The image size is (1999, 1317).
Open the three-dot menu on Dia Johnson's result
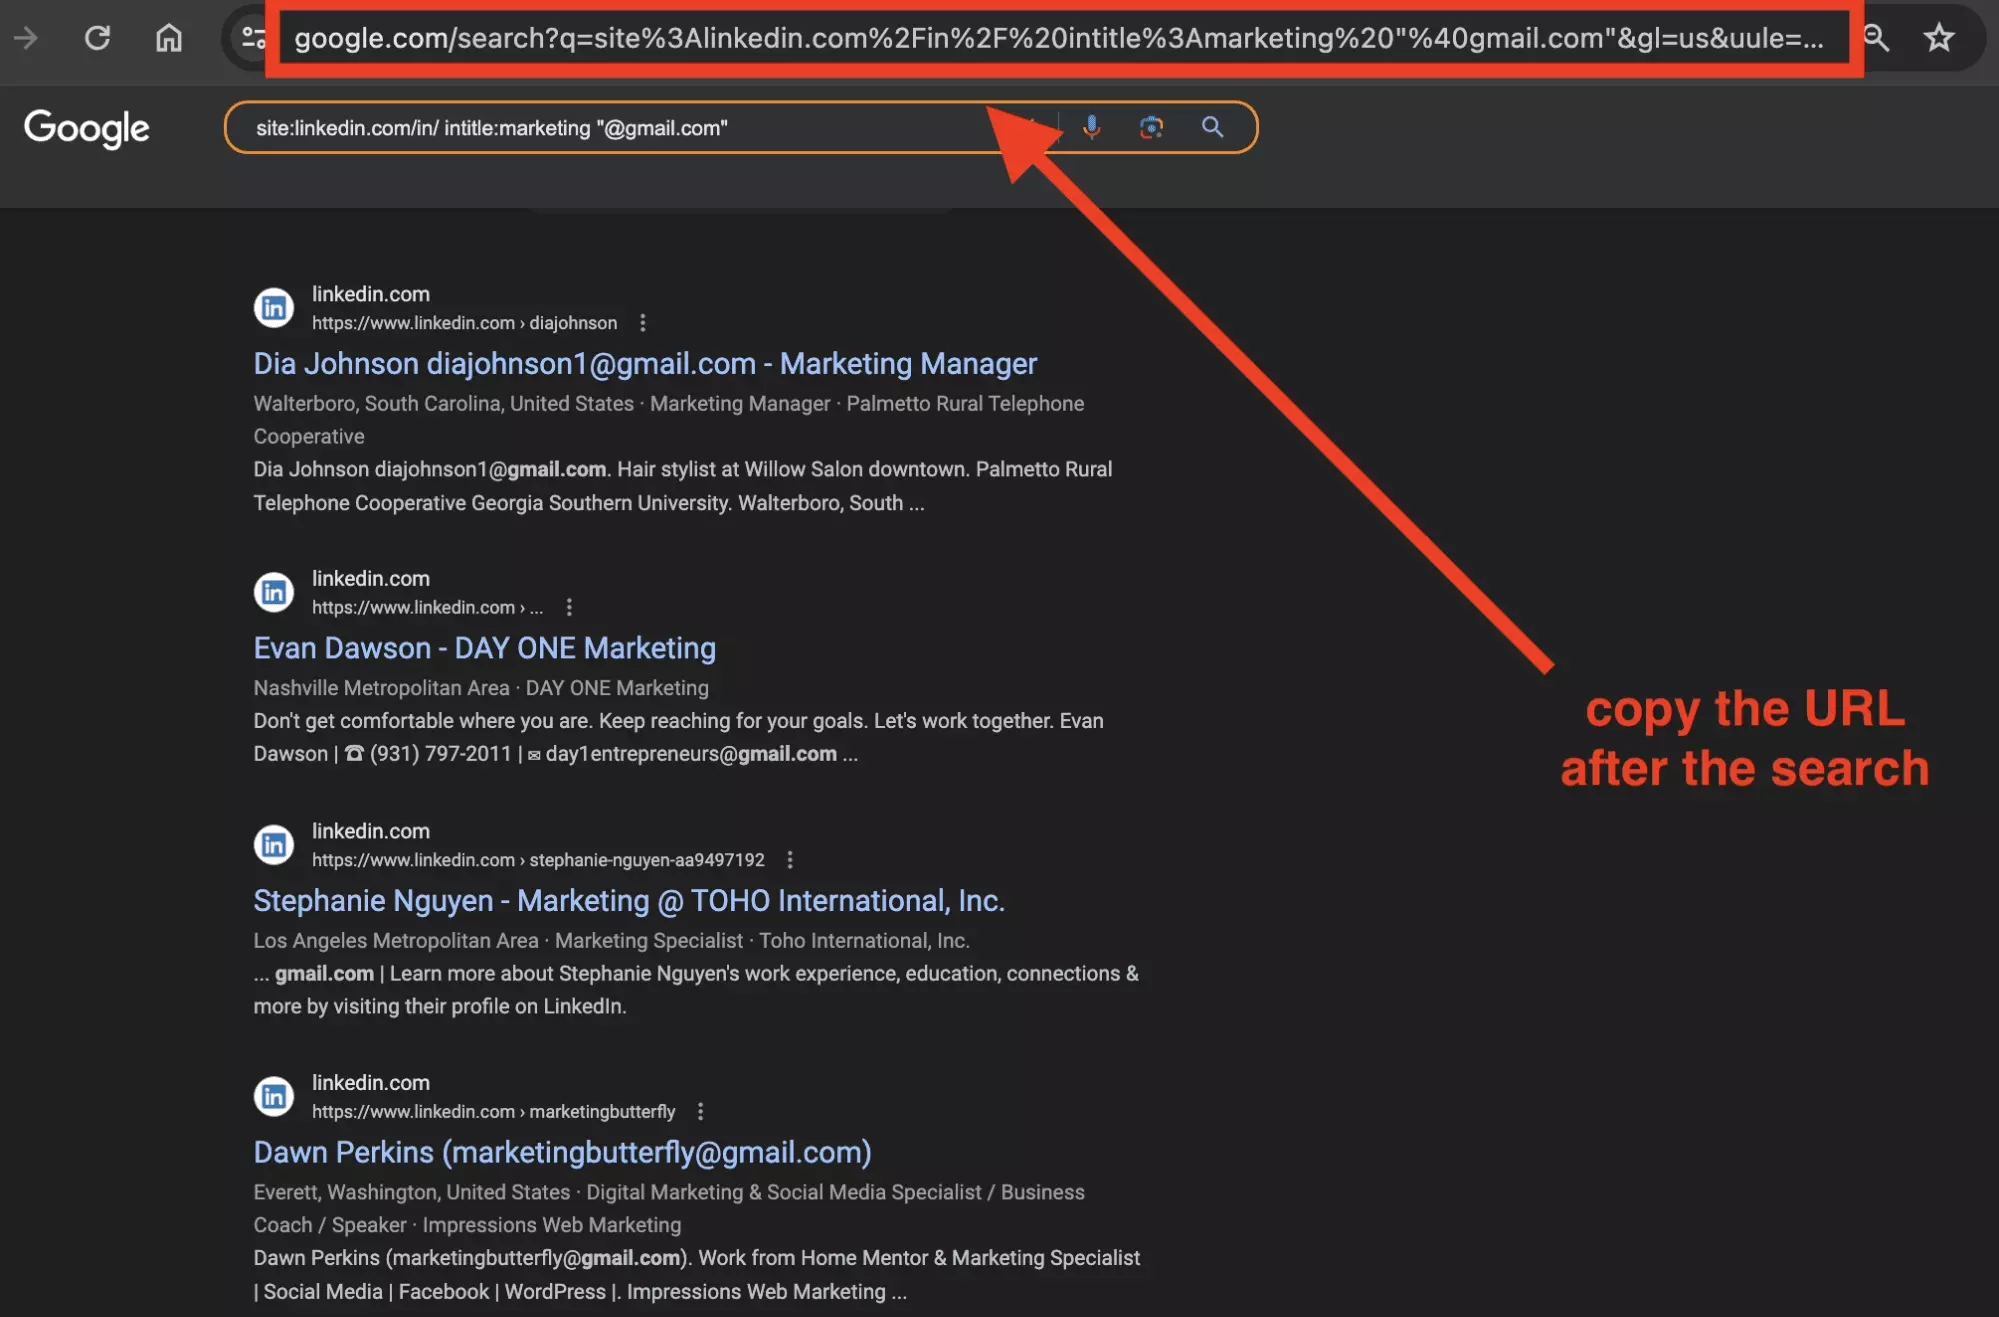(643, 322)
